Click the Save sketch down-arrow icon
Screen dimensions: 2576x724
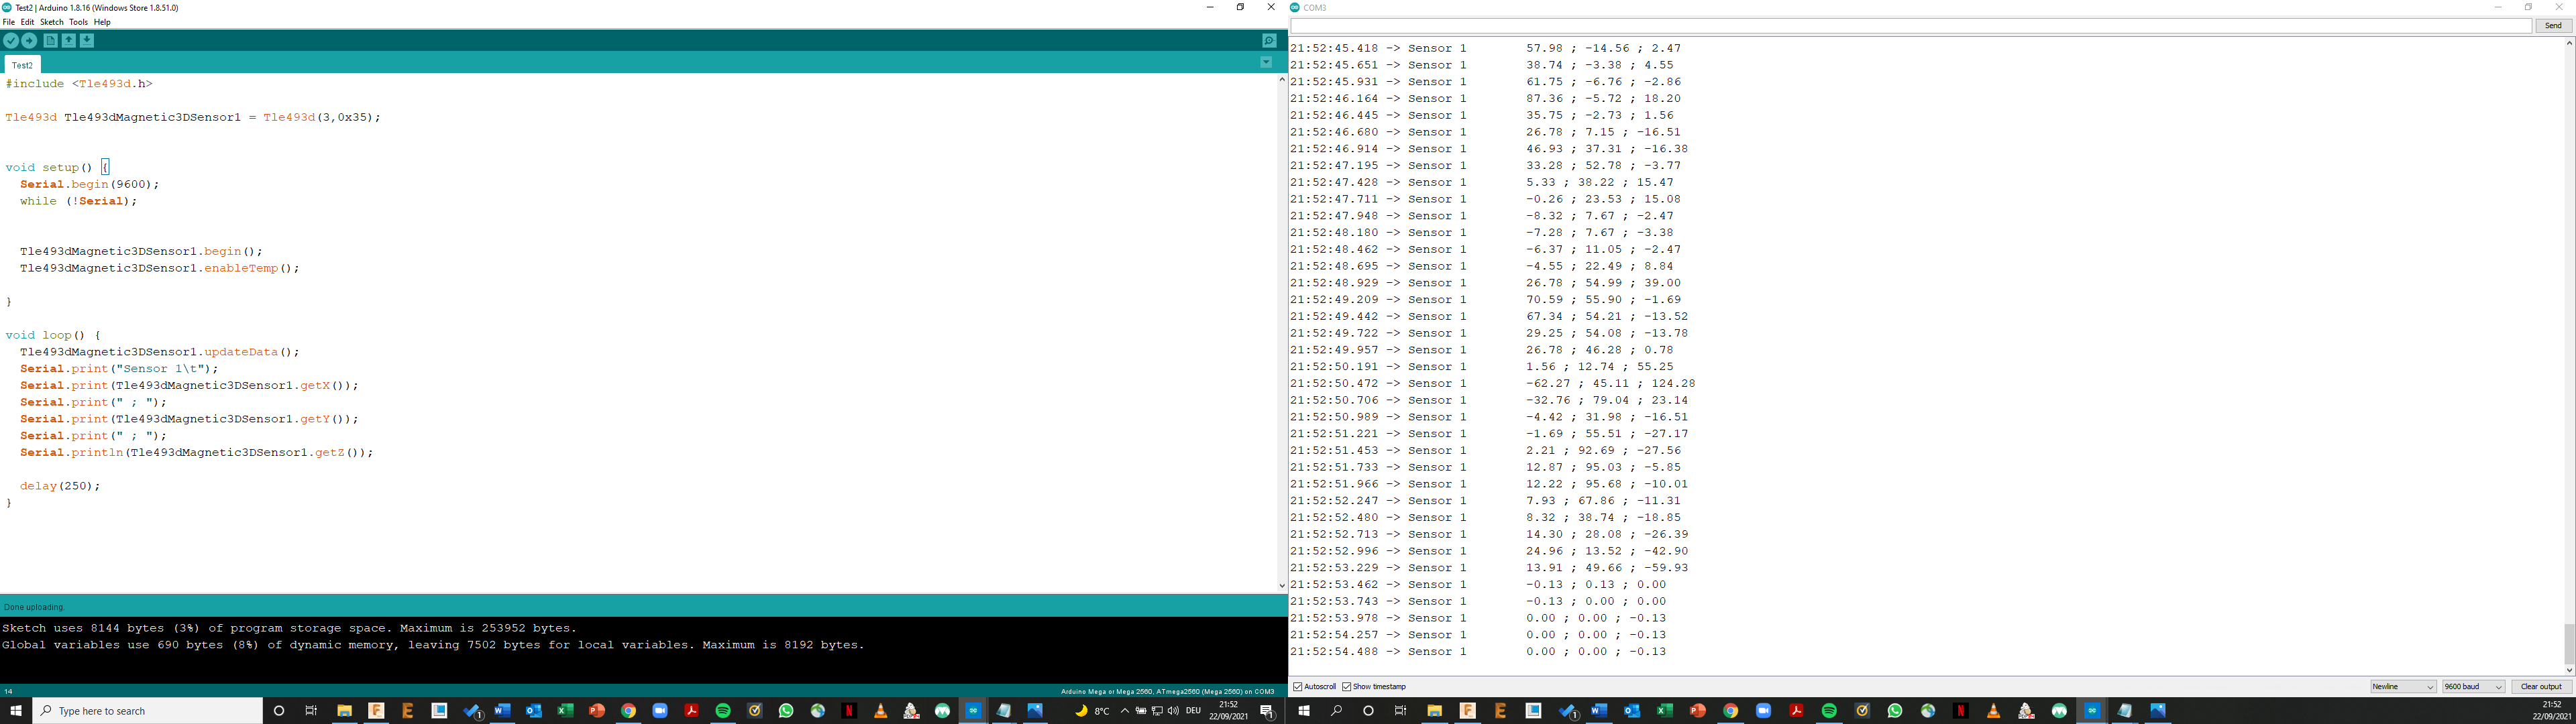pos(87,41)
